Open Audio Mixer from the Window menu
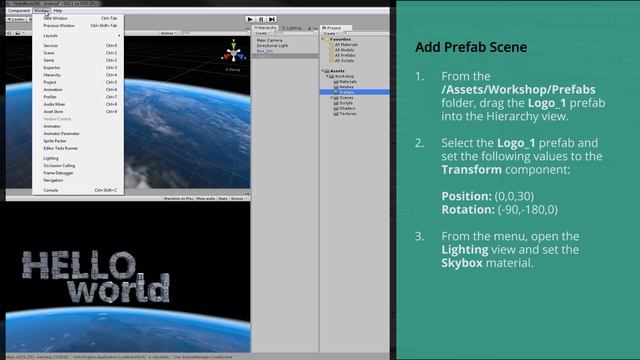Viewport: 640px width, 360px height. [x=78, y=104]
